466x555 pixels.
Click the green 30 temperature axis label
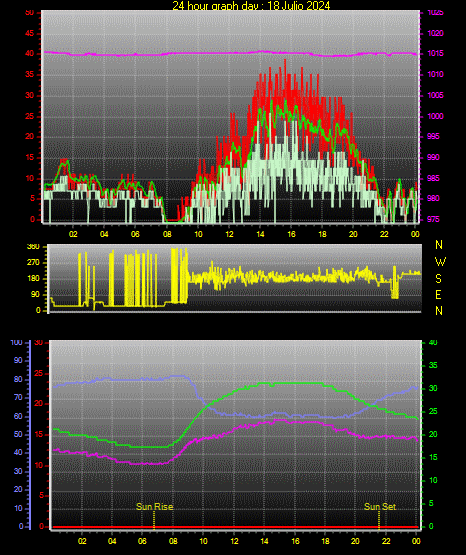click(433, 388)
